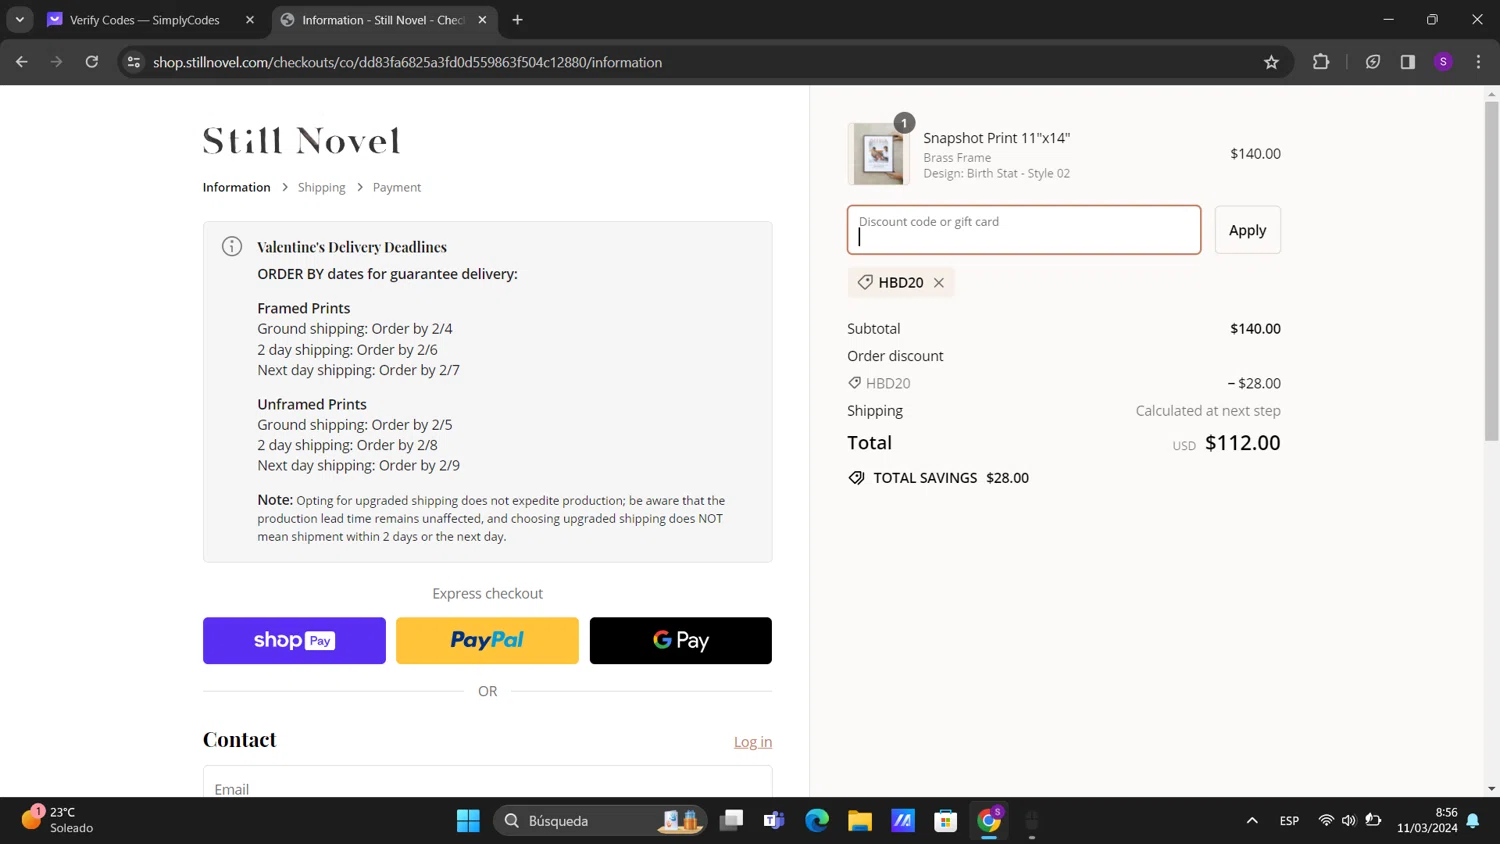Select the Information - Still Novel tab

[384, 20]
